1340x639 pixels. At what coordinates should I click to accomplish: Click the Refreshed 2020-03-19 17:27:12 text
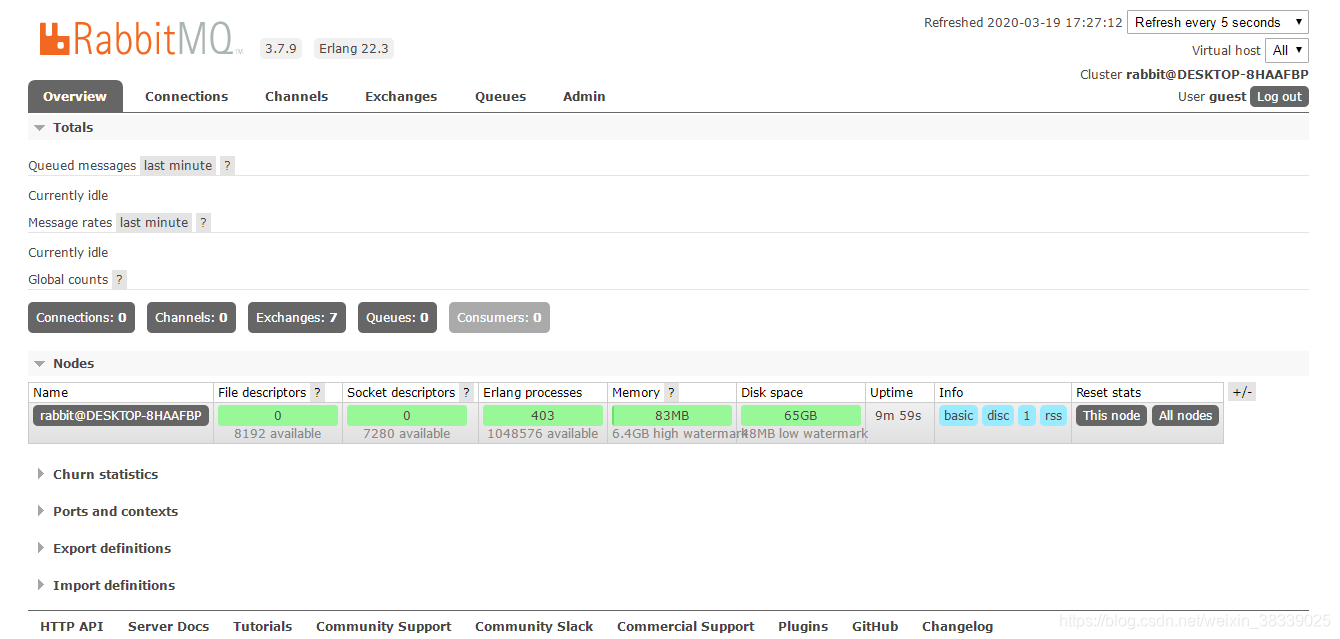1023,23
